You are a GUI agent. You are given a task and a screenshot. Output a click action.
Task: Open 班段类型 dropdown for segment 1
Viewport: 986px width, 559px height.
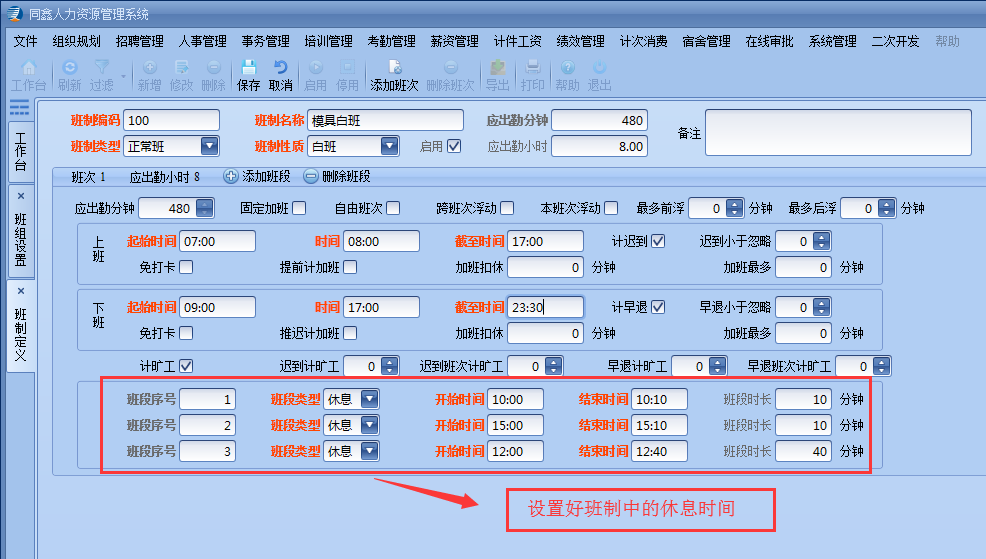[x=369, y=399]
